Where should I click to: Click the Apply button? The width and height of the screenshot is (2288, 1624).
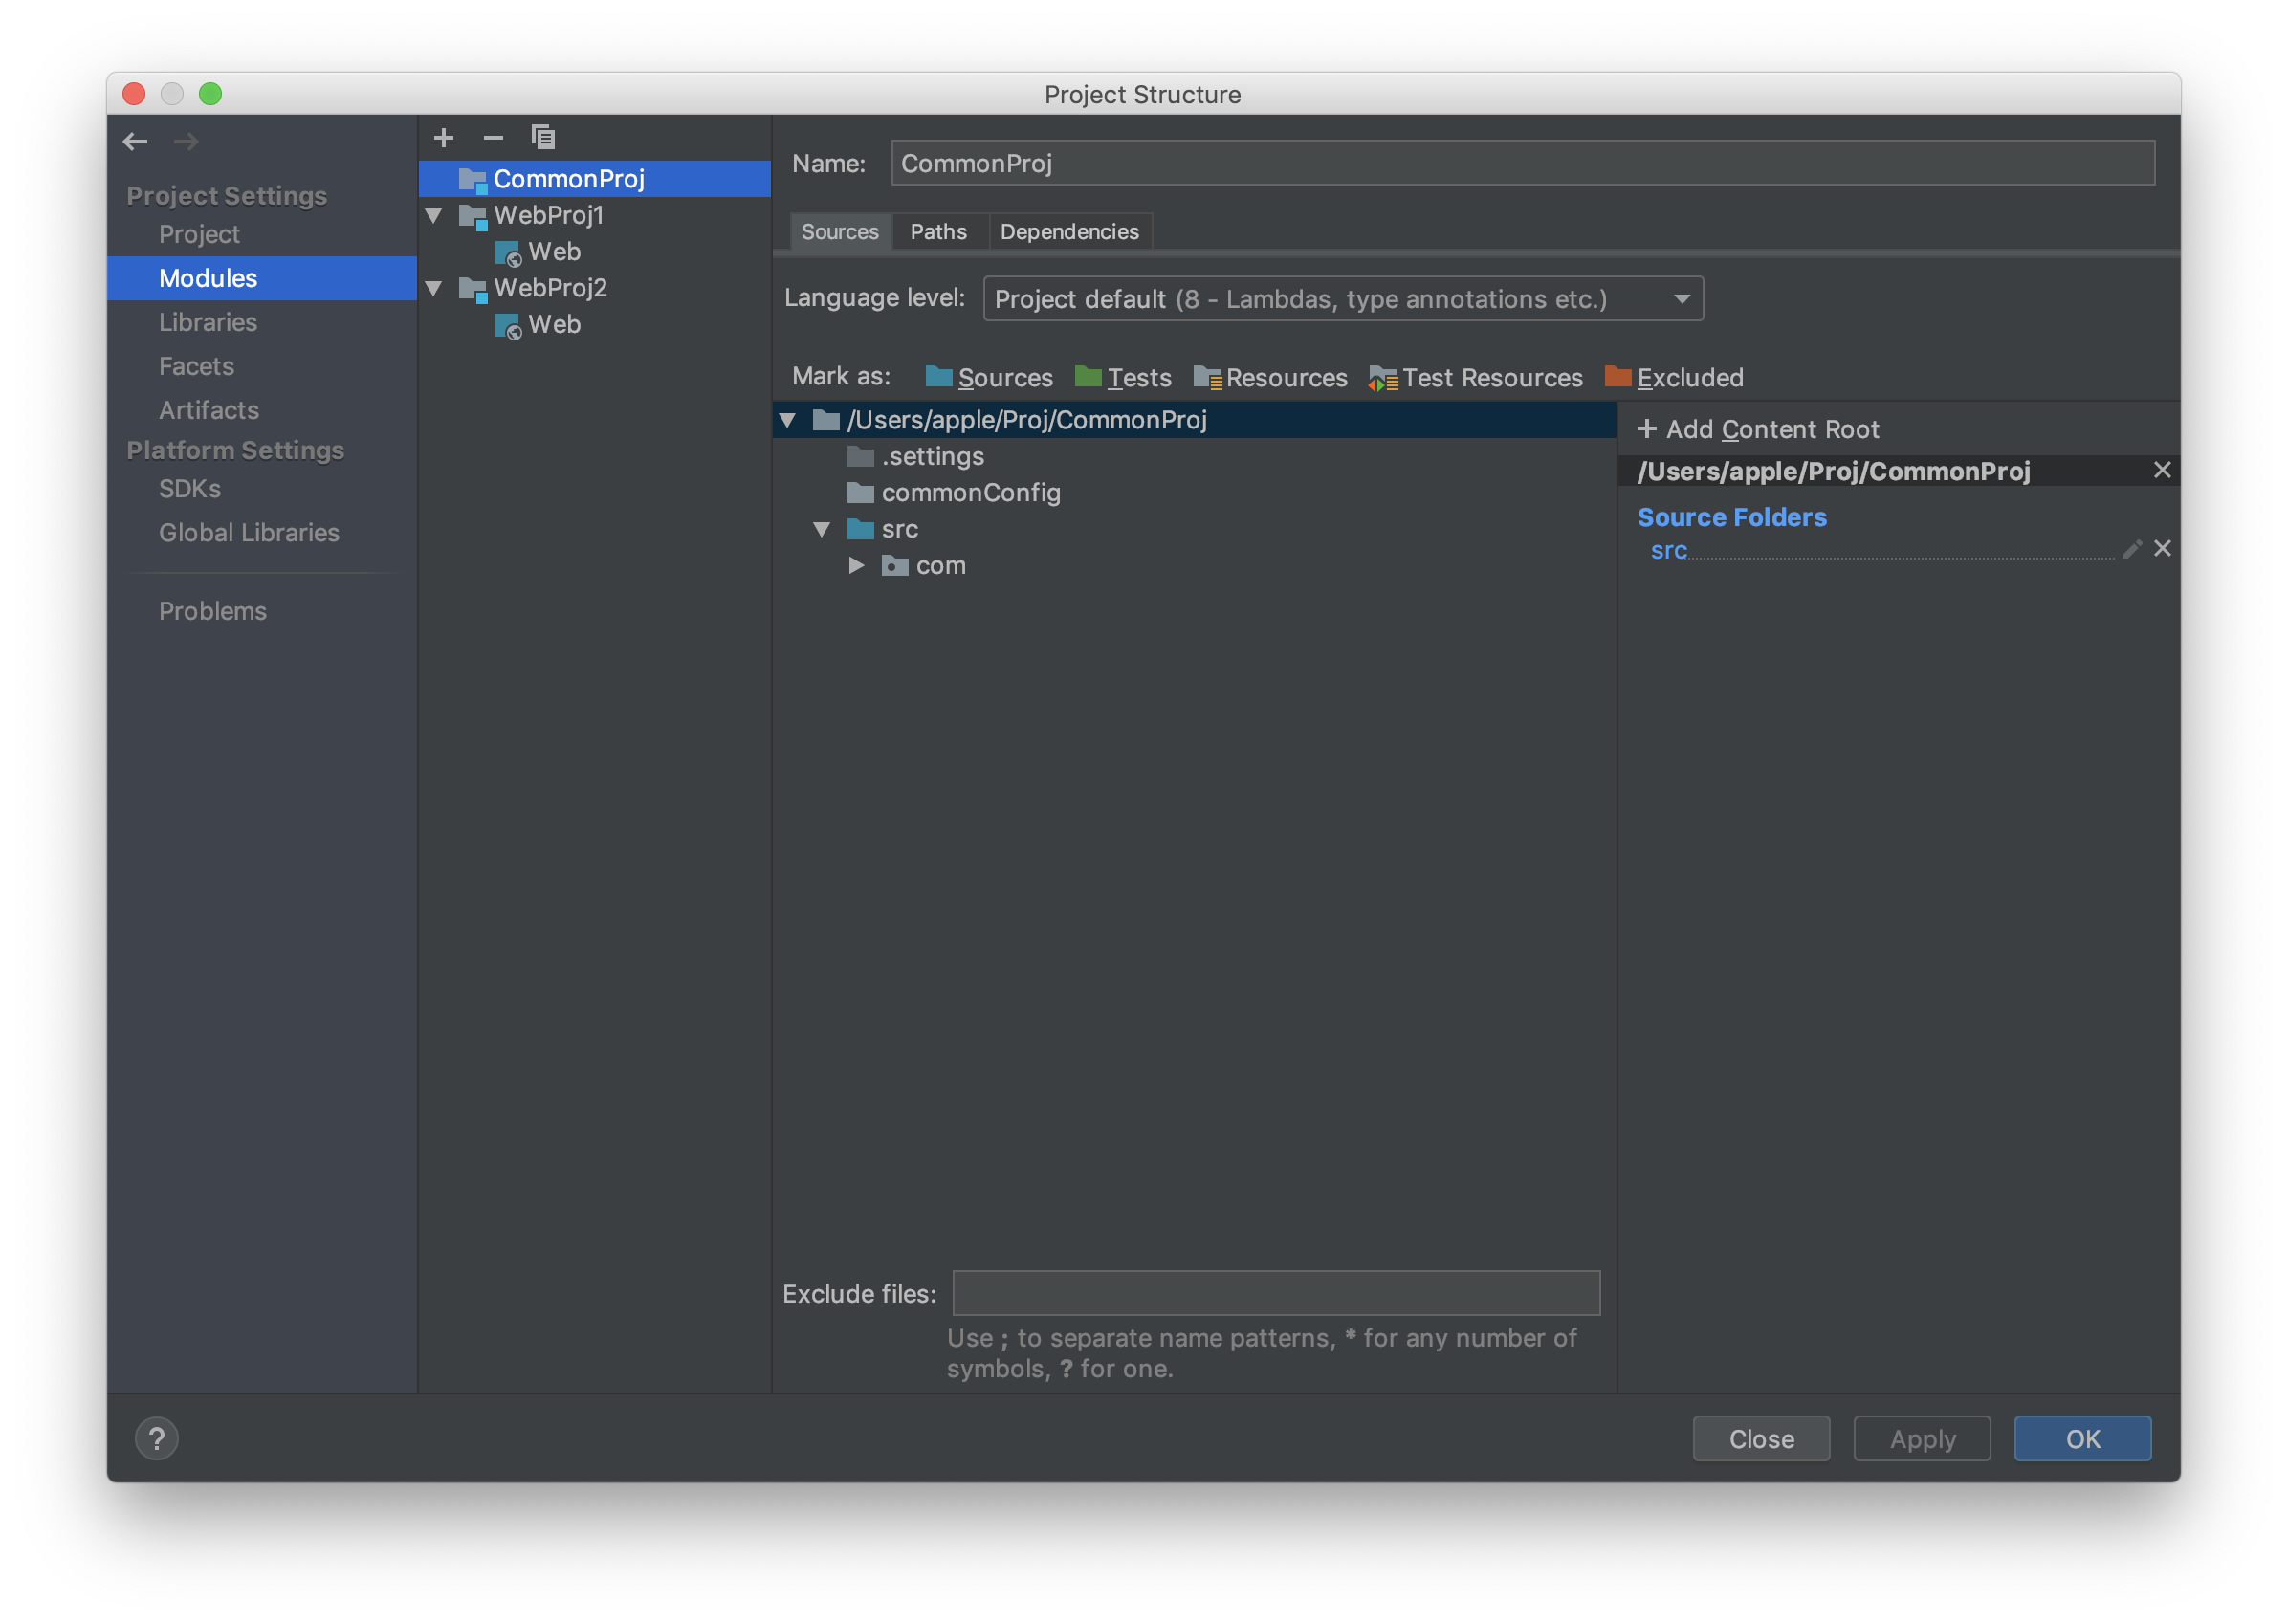[1922, 1439]
